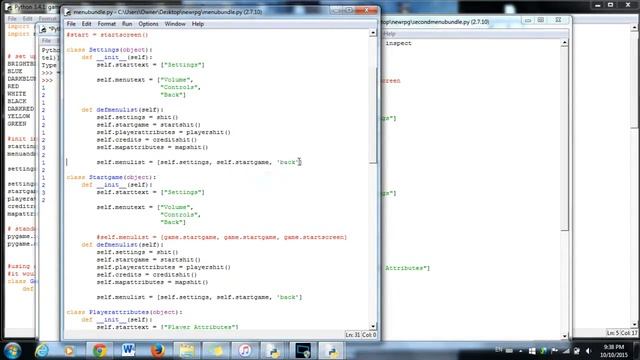Viewport: 640px width, 360px height.
Task: Open Windows Media Player from taskbar
Action: (x=69, y=351)
